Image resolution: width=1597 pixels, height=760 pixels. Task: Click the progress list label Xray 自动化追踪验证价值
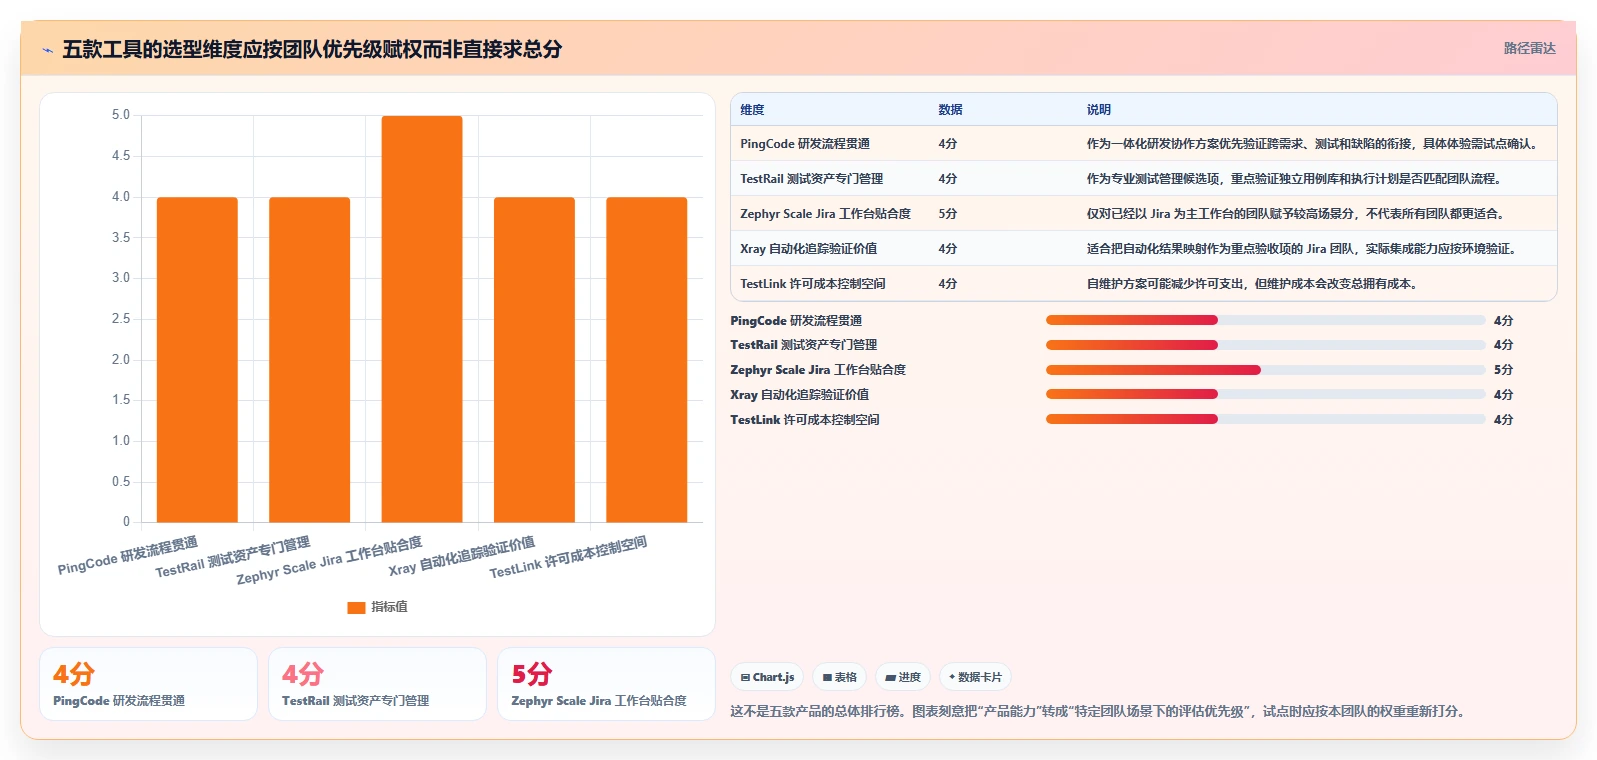[x=799, y=395]
